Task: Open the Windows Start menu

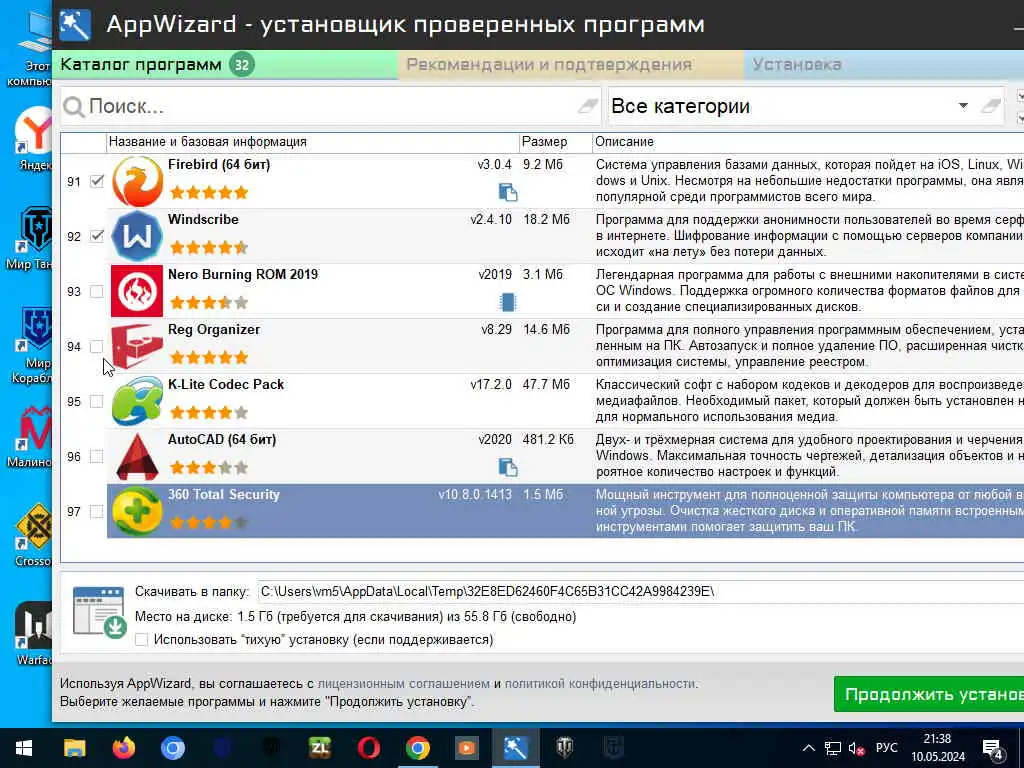Action: [24, 748]
